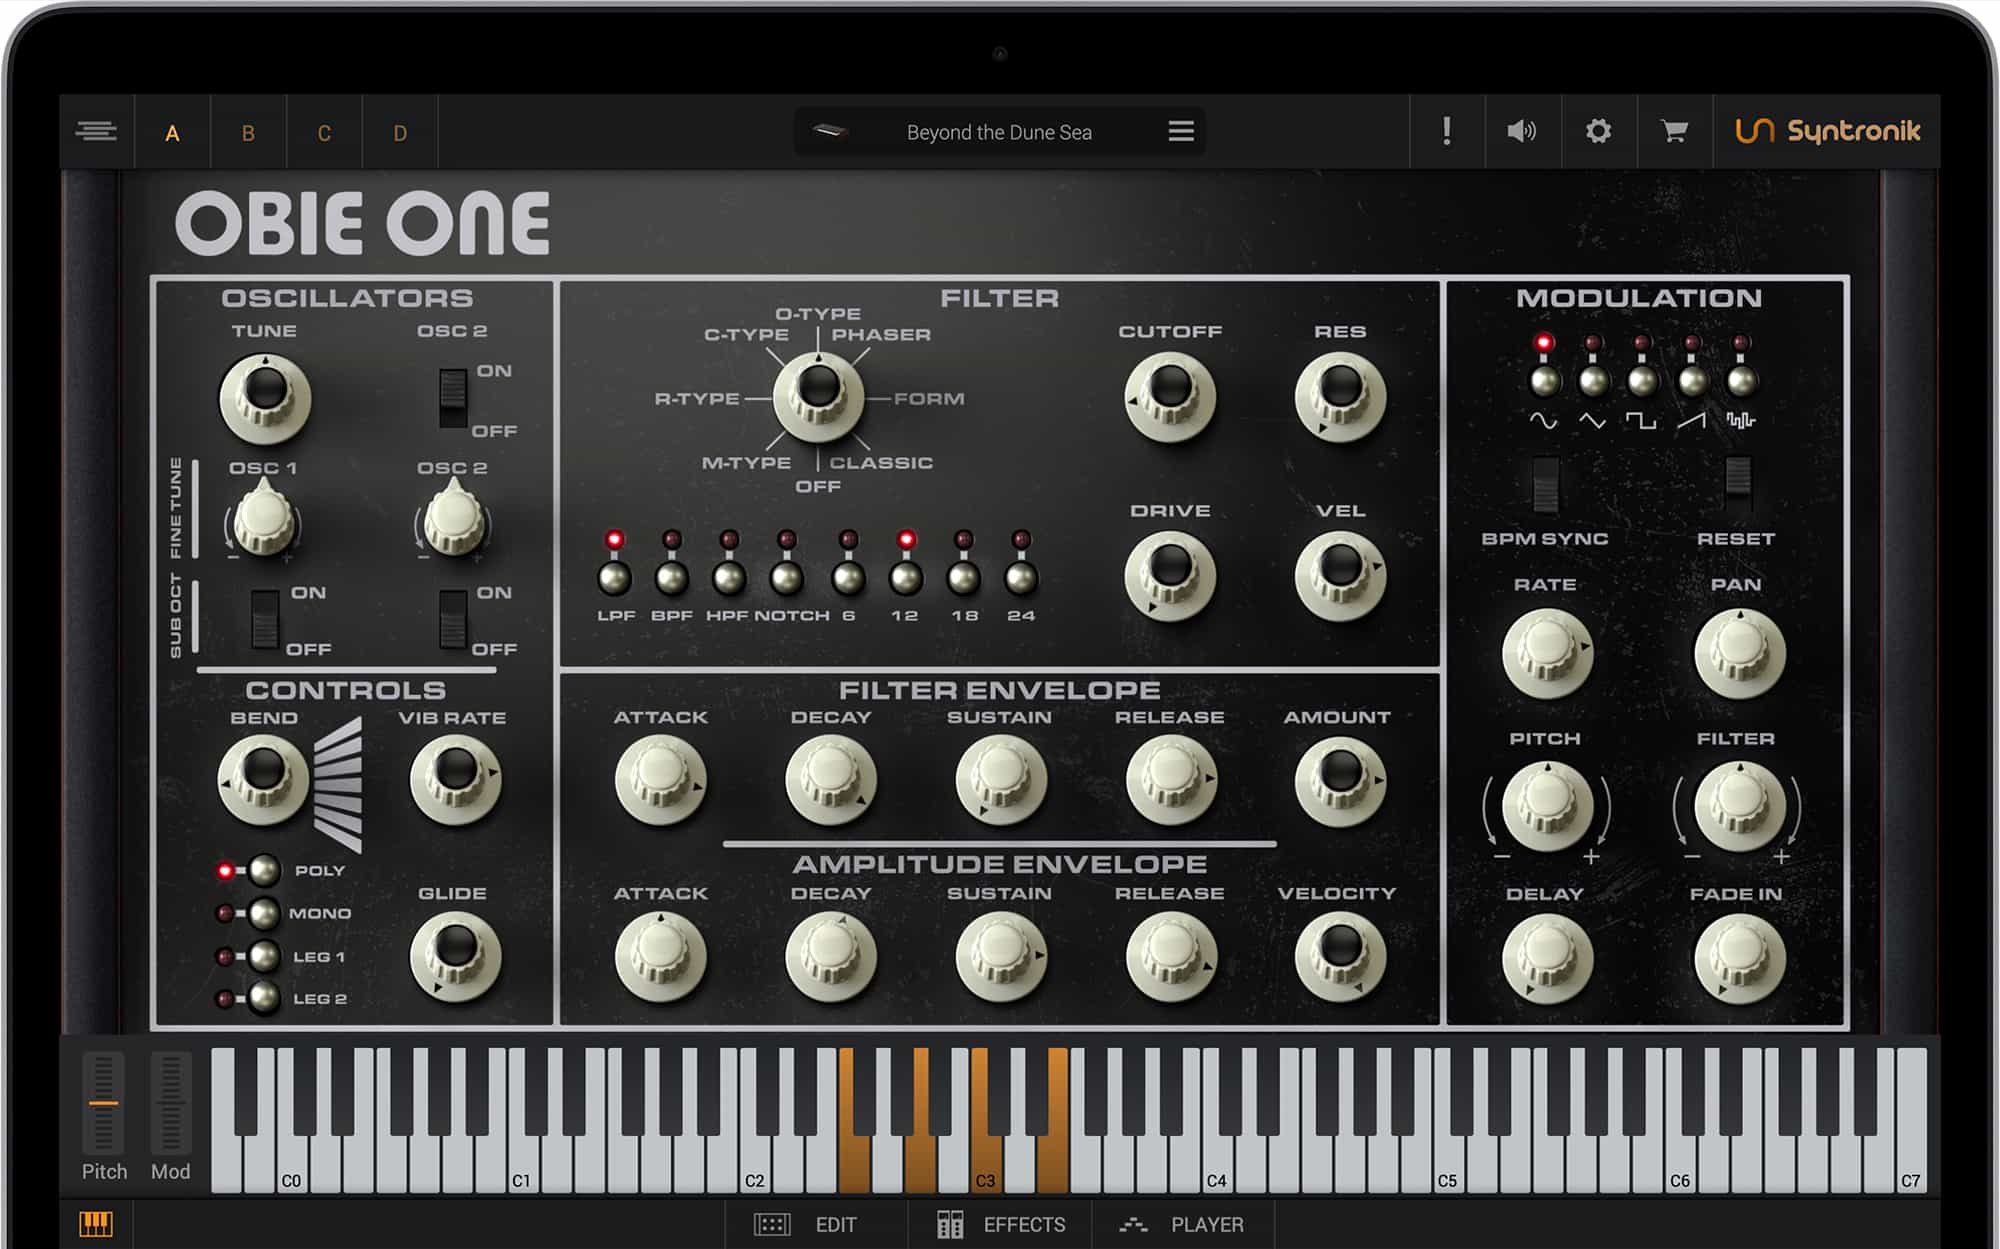The width and height of the screenshot is (2000, 1249).
Task: Select 24 dB filter slope button
Action: point(1020,577)
